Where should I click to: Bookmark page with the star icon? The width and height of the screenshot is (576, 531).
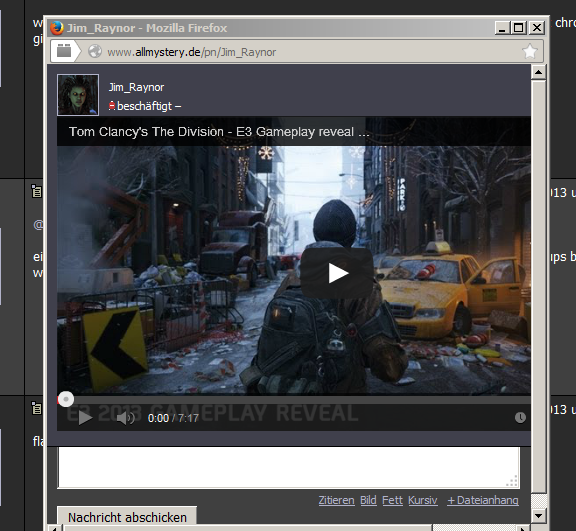point(530,51)
